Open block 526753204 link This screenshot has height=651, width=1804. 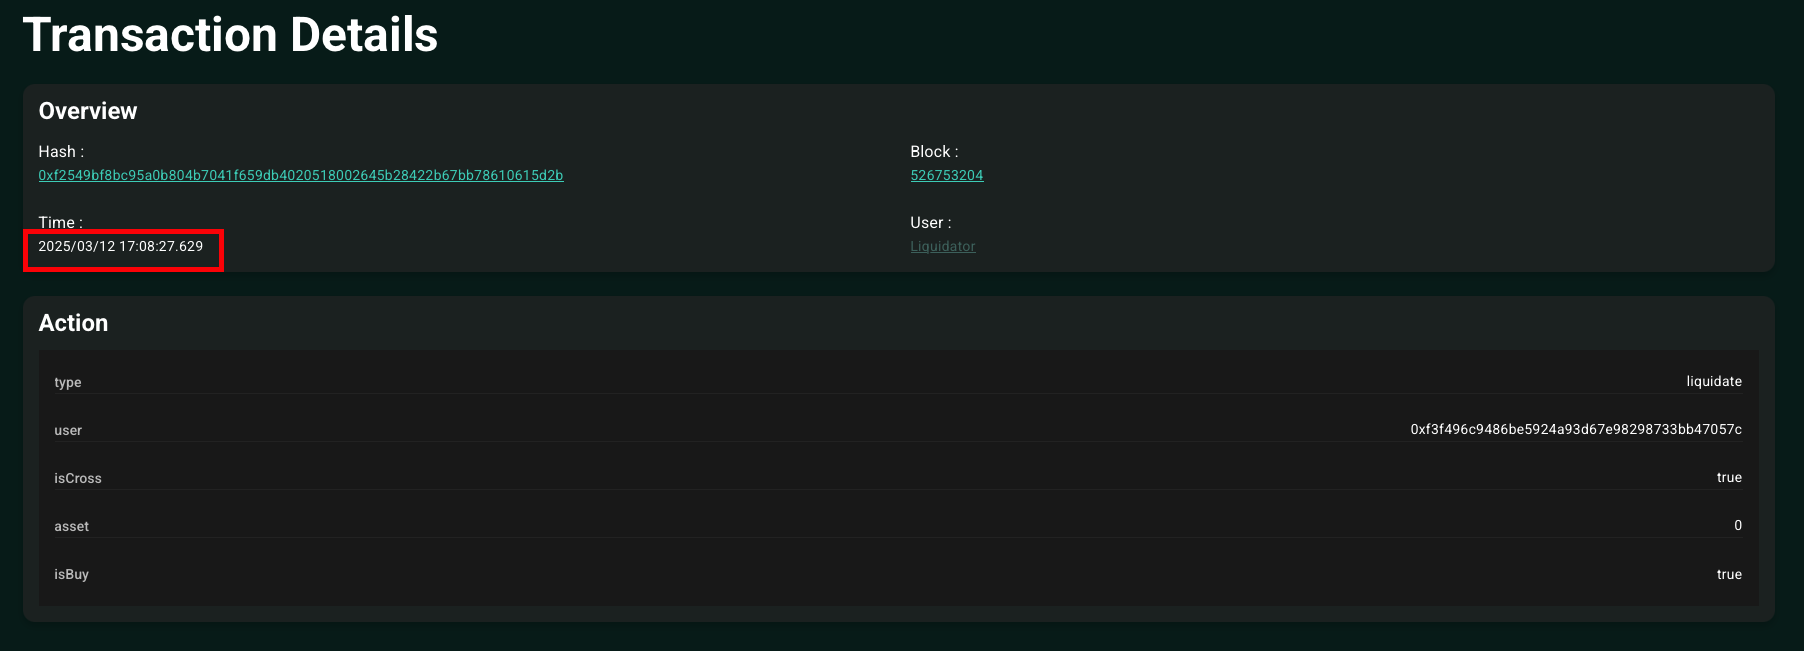(947, 175)
